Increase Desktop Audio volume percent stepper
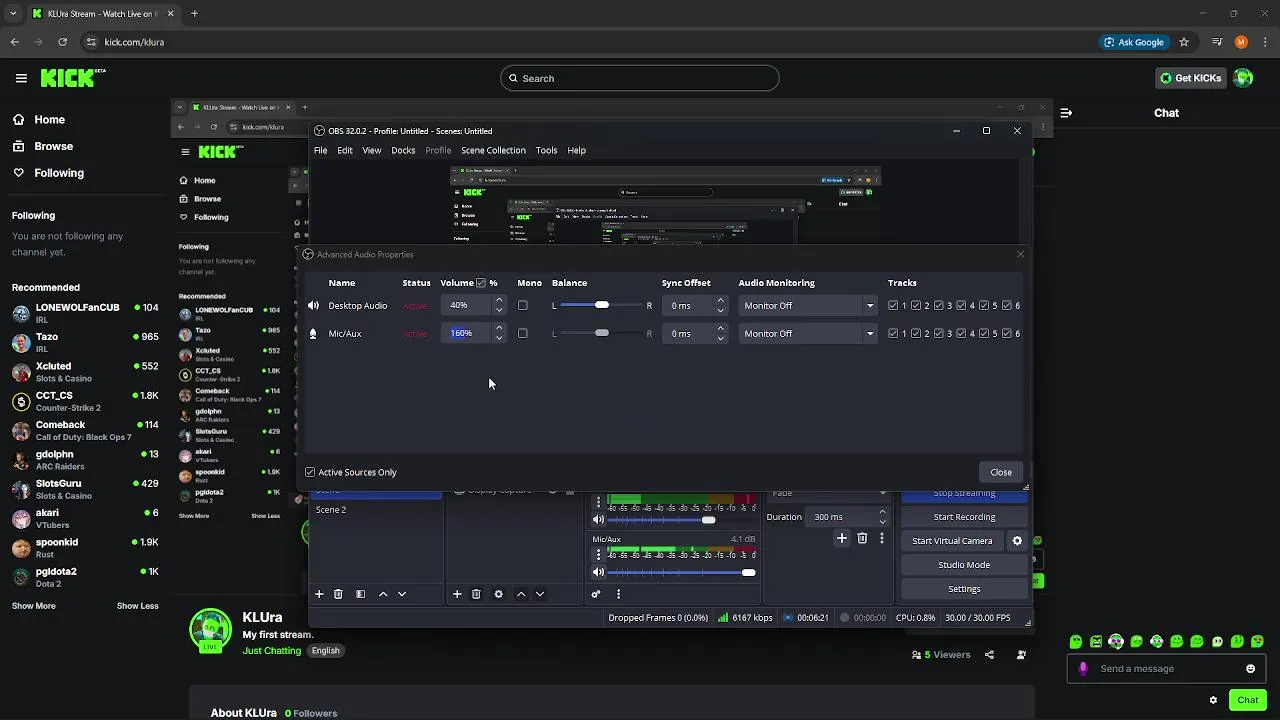Screen dimensions: 1280x720 point(499,300)
